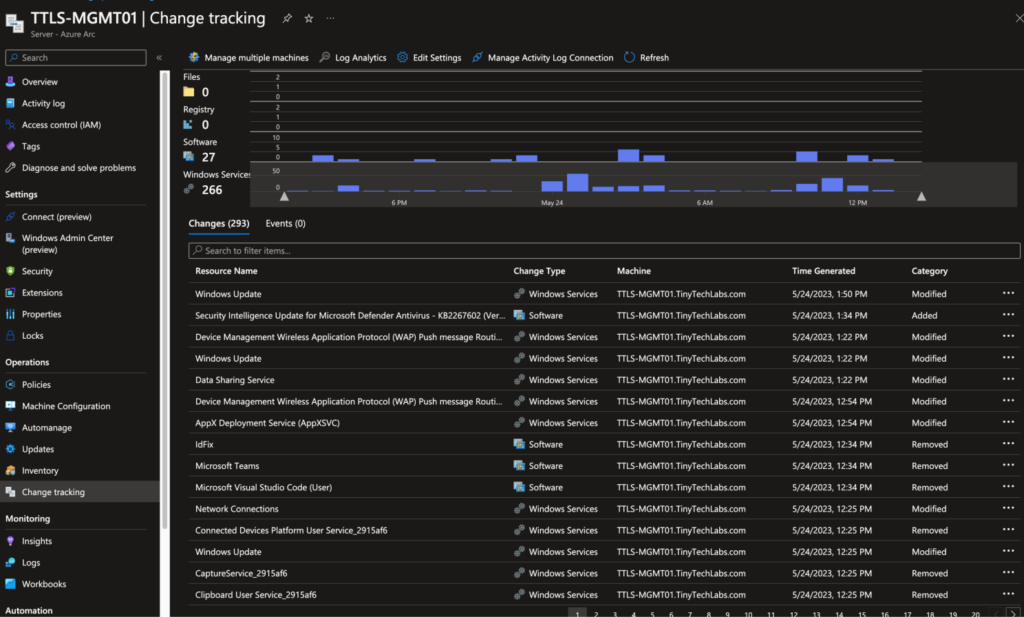The width and height of the screenshot is (1024, 617).
Task: Click the Tags icon in the sidebar
Action: 10,146
